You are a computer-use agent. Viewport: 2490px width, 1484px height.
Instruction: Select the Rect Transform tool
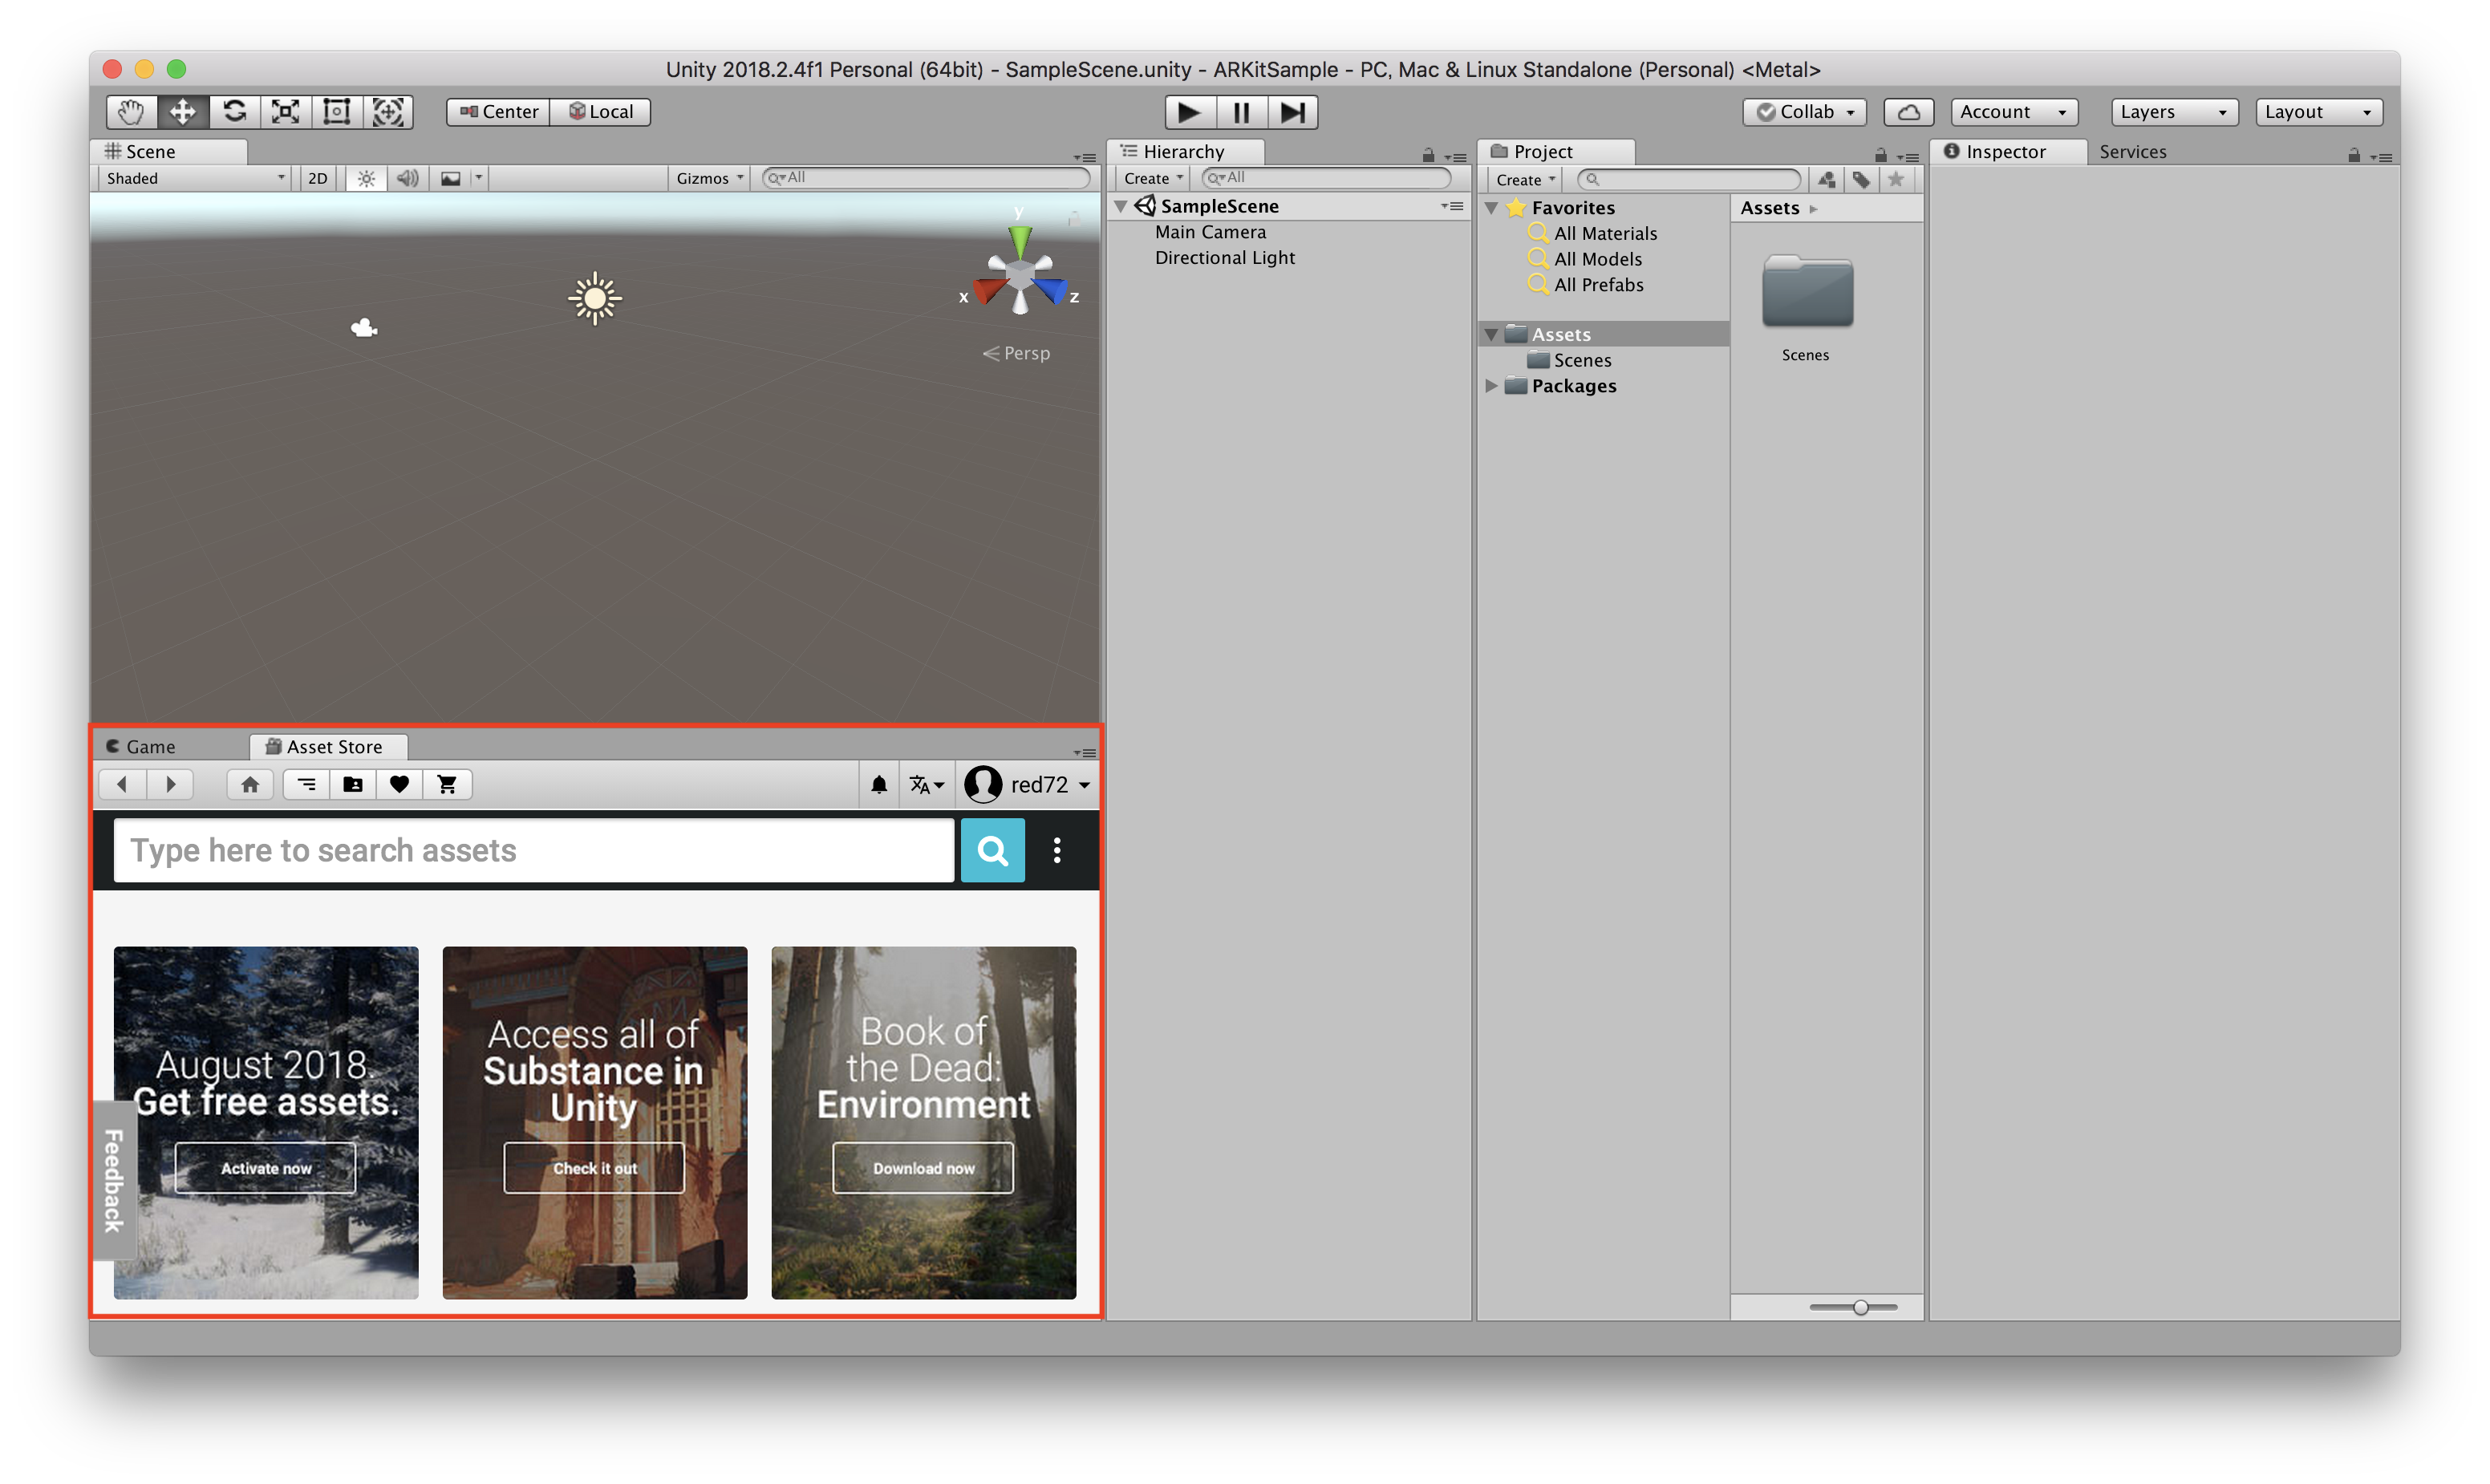(x=337, y=112)
